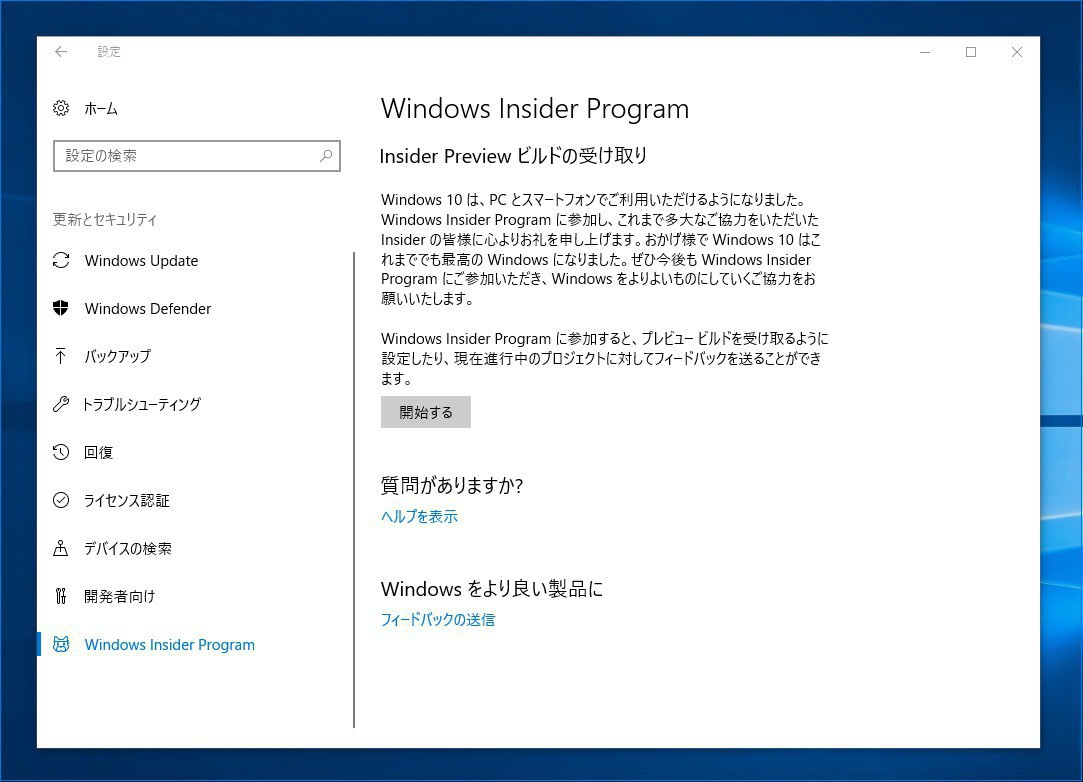Click the back arrow in the title bar
The image size is (1083, 782).
tap(61, 52)
